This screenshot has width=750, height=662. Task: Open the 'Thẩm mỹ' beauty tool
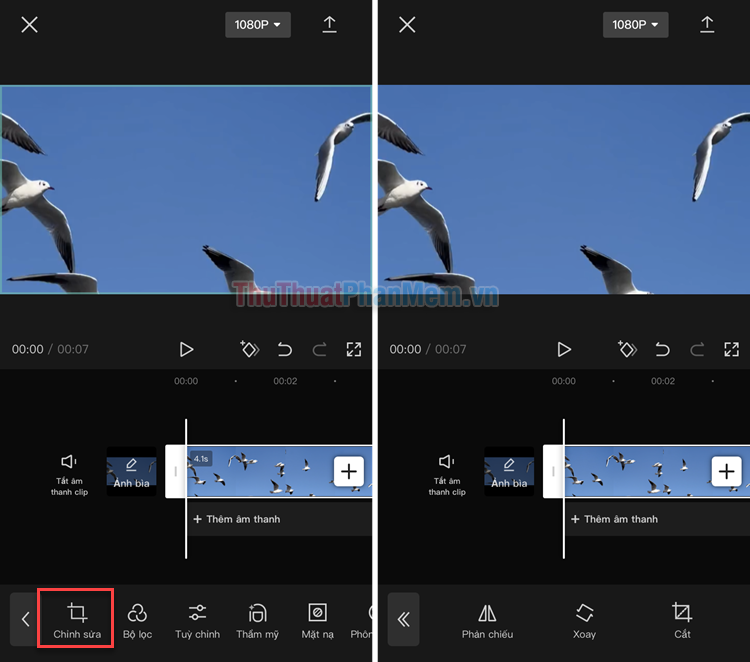pyautogui.click(x=257, y=621)
